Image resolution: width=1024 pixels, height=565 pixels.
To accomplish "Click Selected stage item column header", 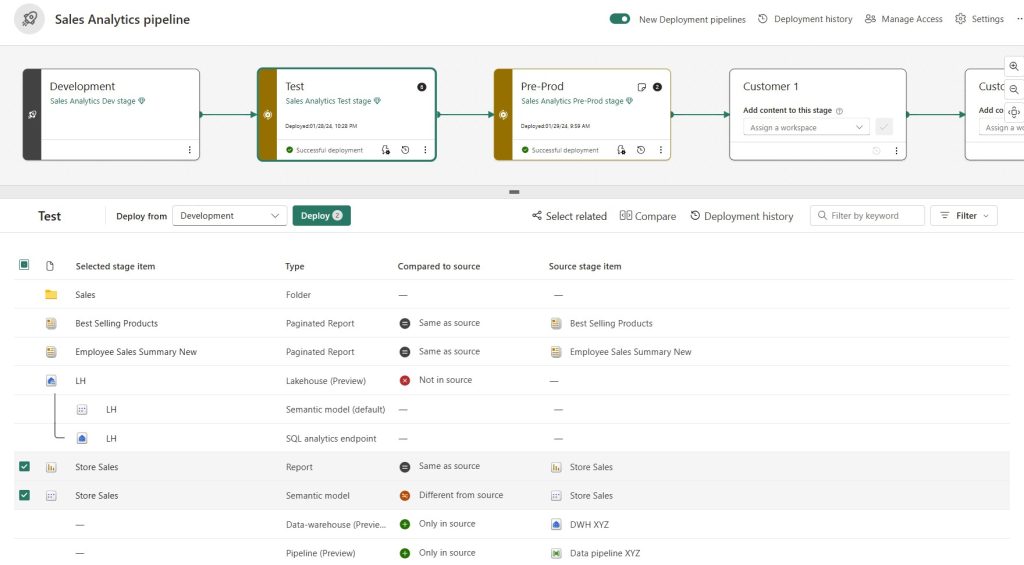I will [115, 266].
